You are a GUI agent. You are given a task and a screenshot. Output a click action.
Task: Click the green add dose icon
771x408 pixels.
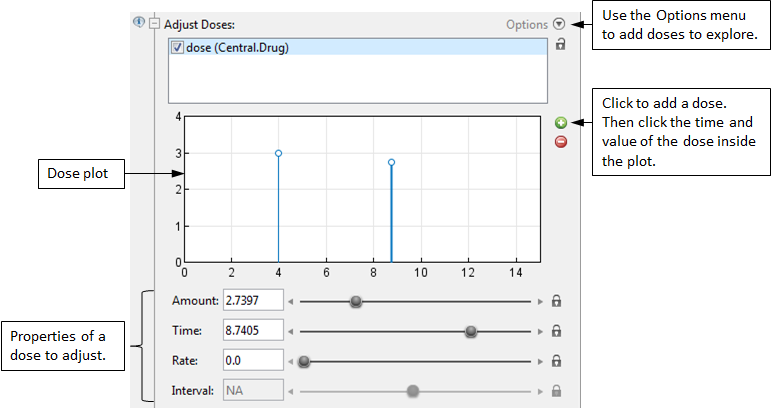[561, 123]
